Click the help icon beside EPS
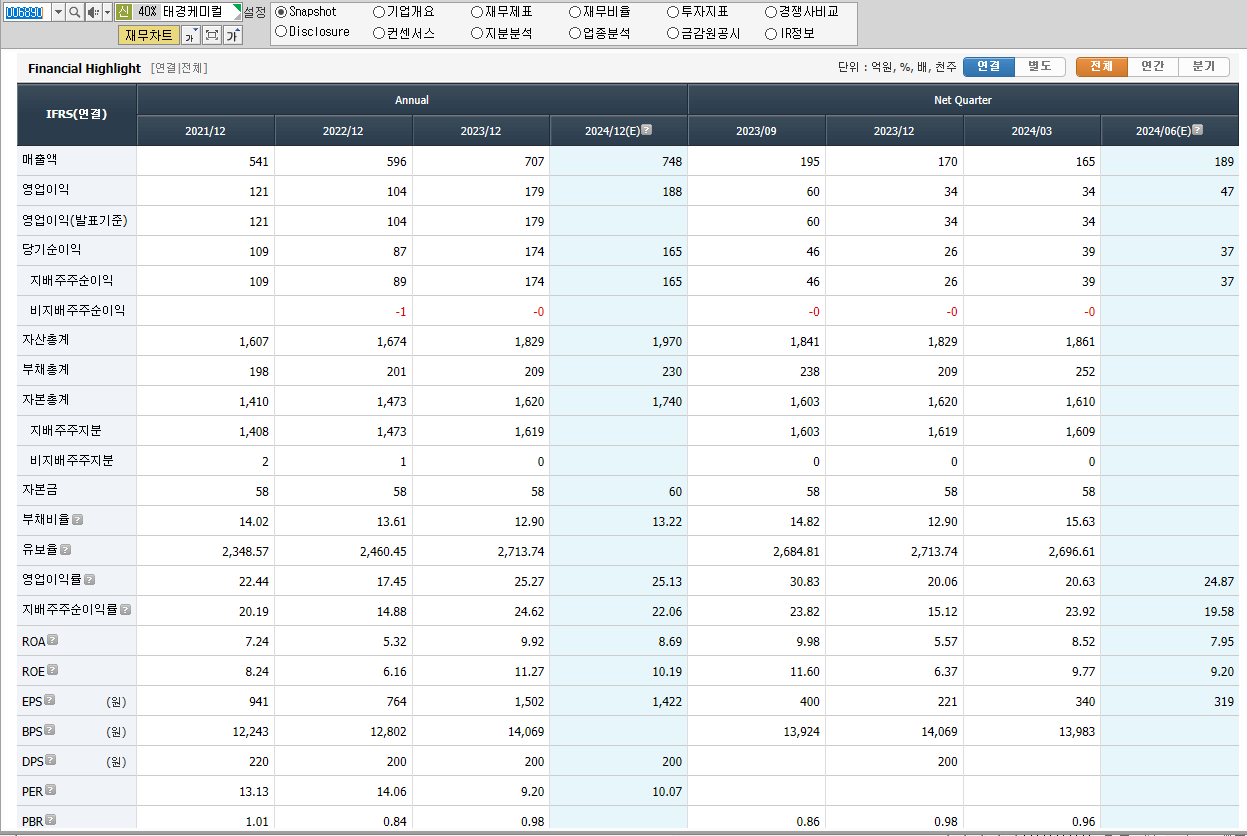Image resolution: width=1247 pixels, height=836 pixels. (x=49, y=700)
